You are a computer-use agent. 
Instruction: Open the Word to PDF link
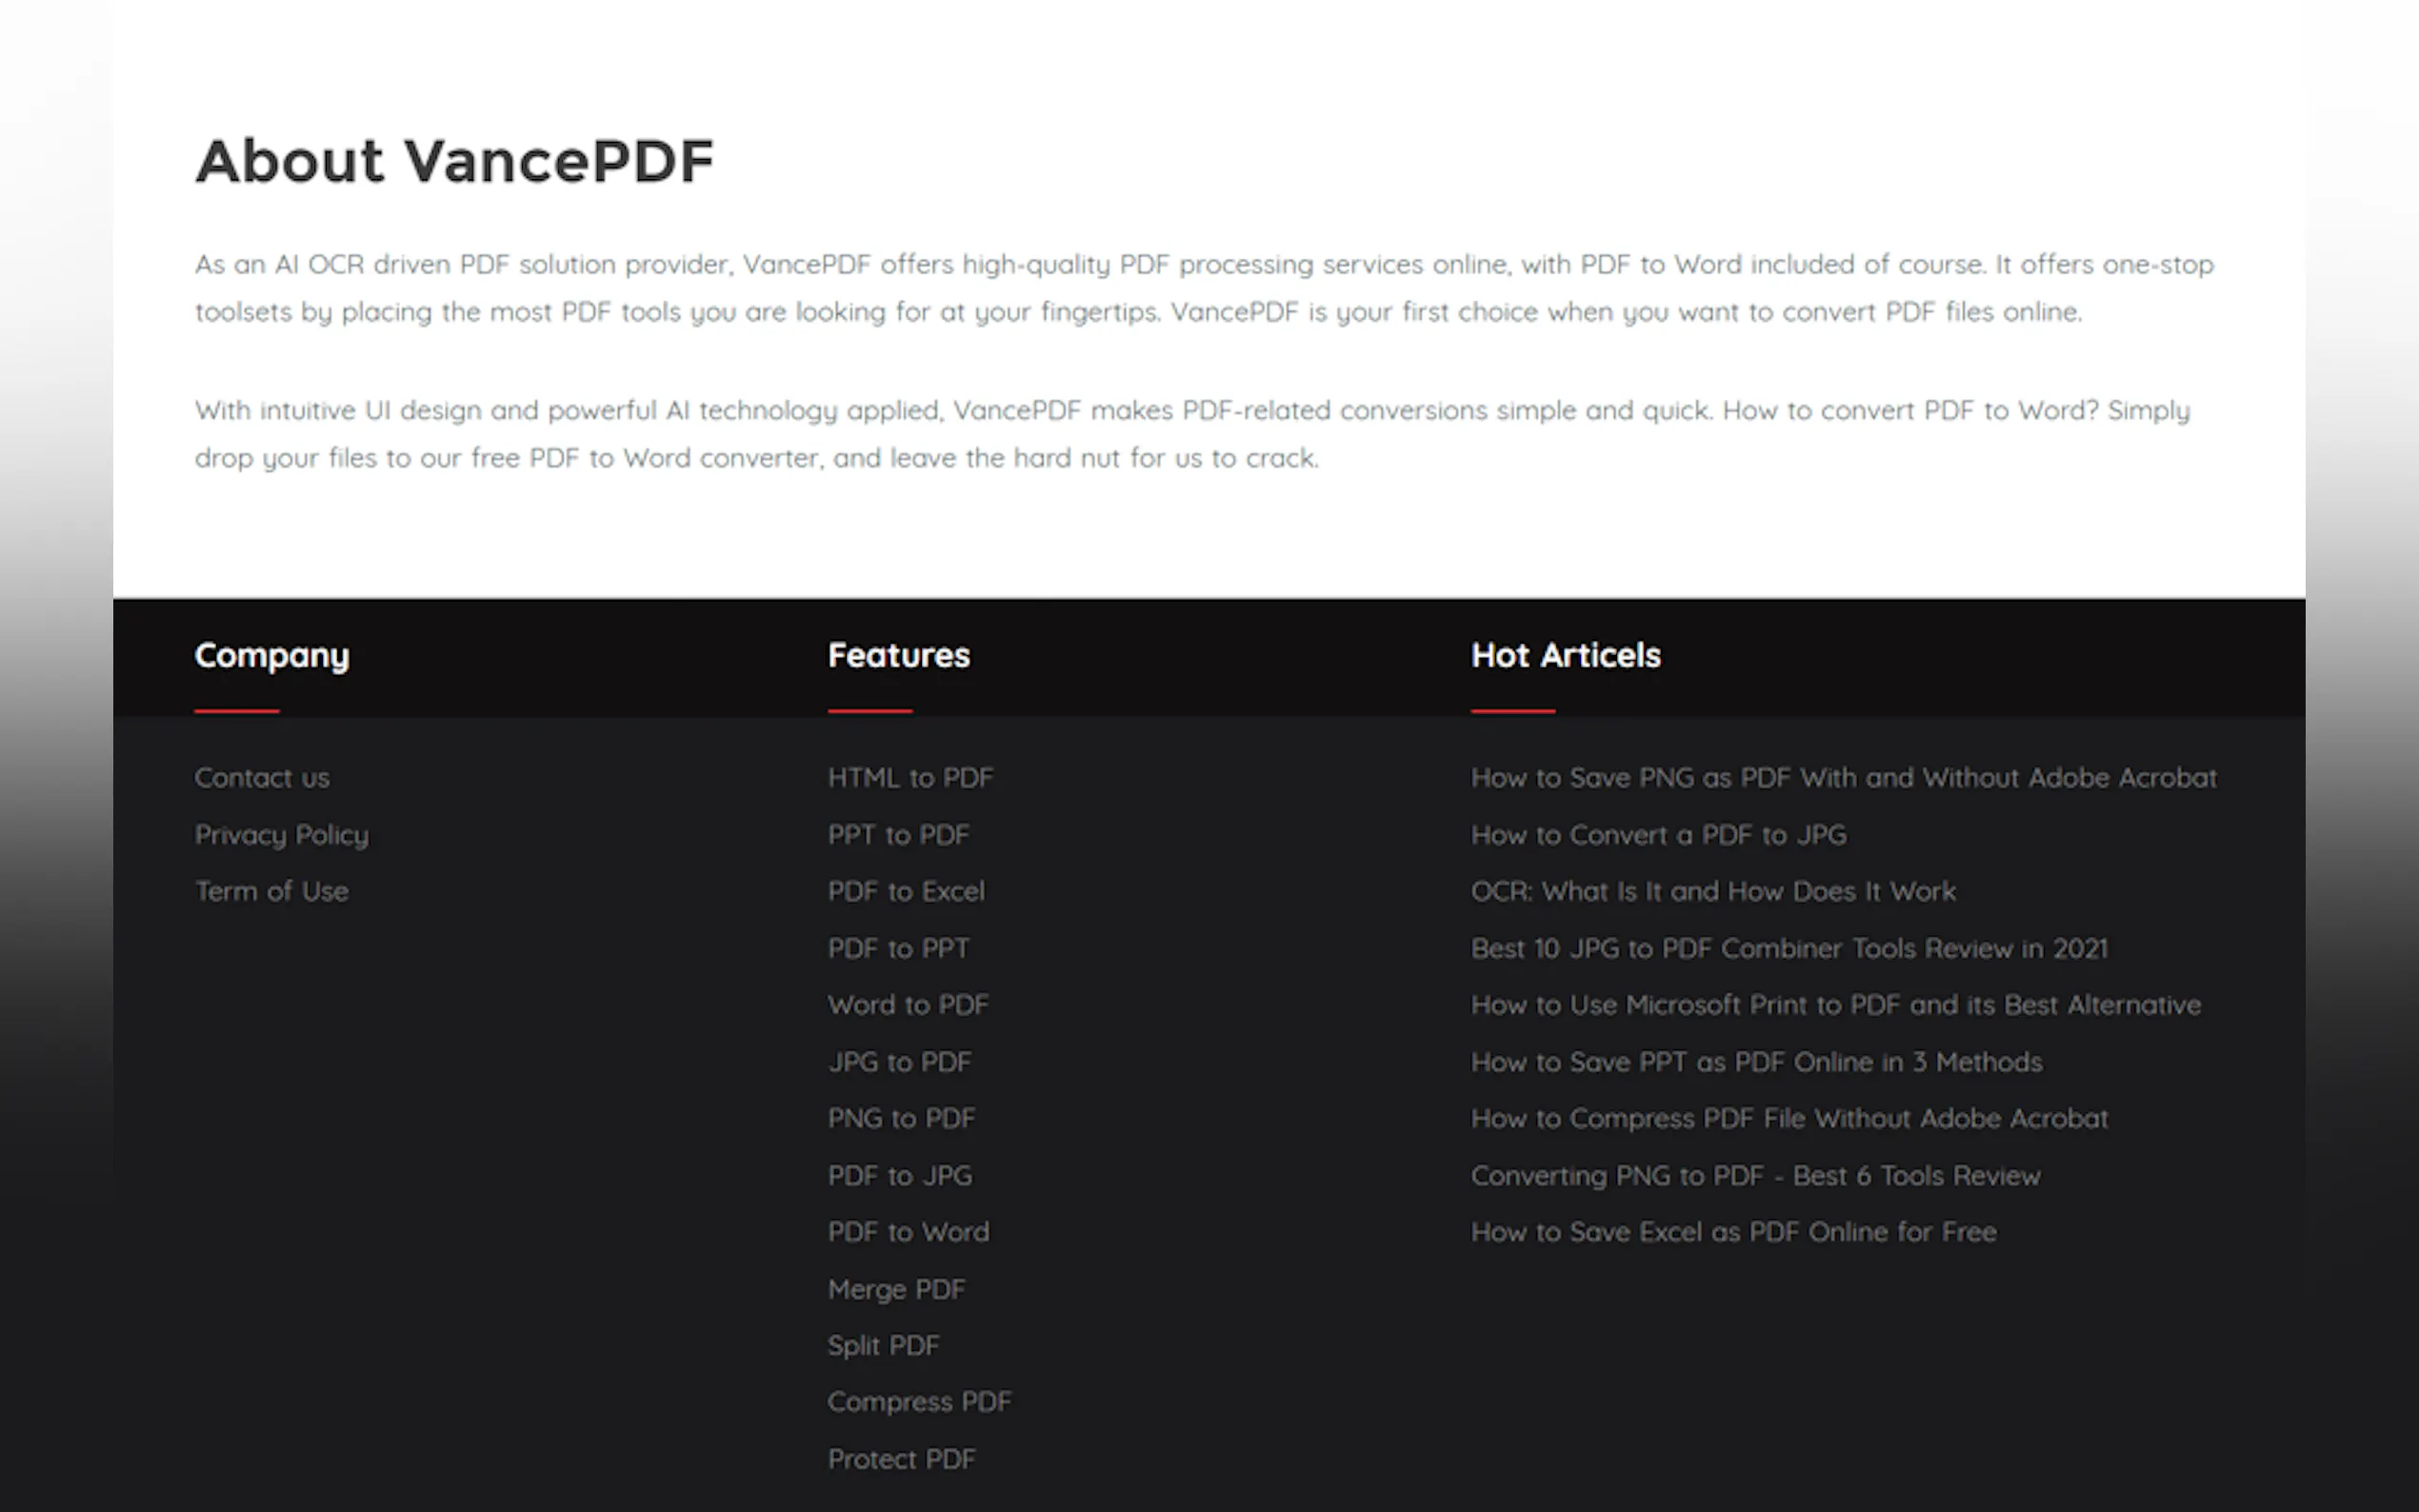pyautogui.click(x=908, y=1005)
